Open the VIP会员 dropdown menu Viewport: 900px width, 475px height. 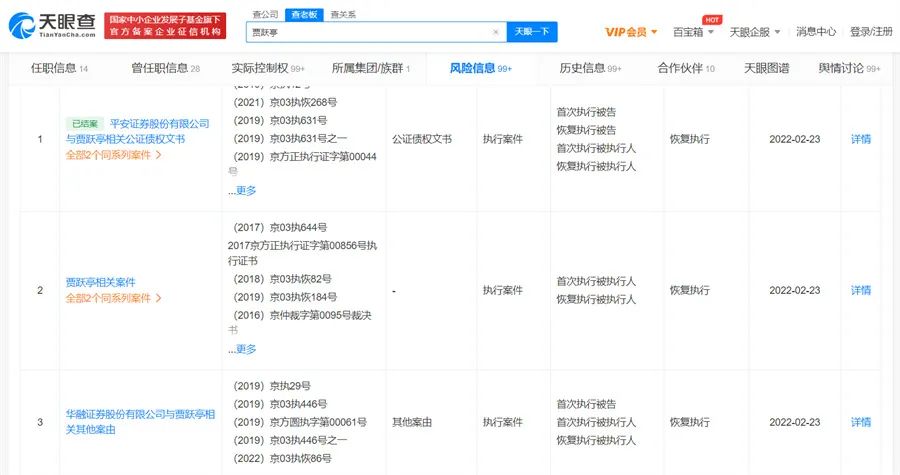[631, 32]
